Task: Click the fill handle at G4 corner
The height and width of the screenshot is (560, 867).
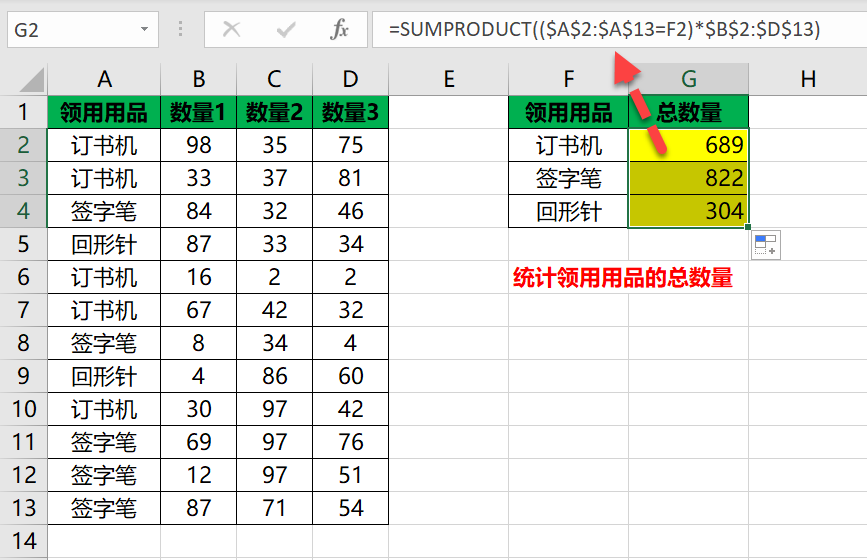Action: 748,227
